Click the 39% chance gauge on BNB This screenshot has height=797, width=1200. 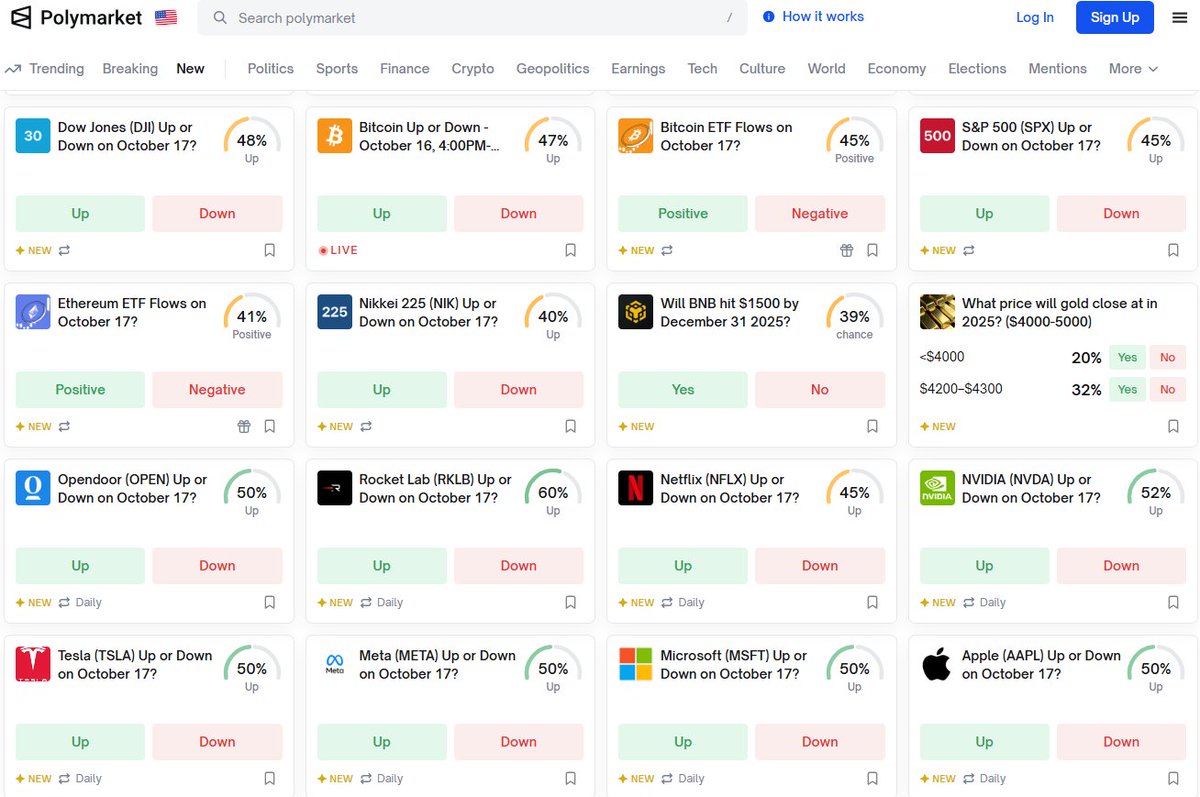(x=854, y=317)
